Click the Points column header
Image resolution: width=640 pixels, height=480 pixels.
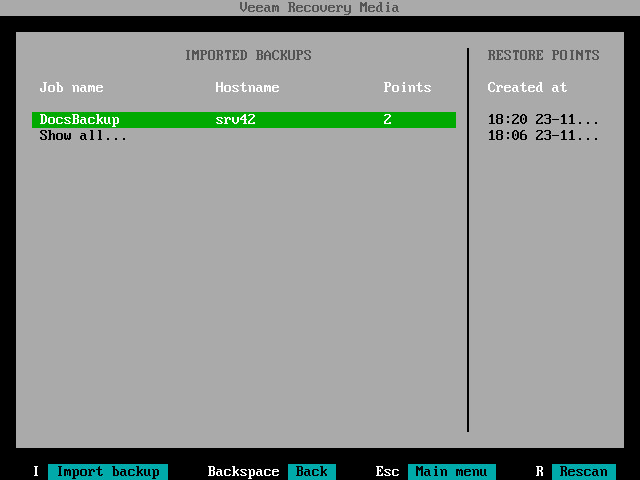407,87
